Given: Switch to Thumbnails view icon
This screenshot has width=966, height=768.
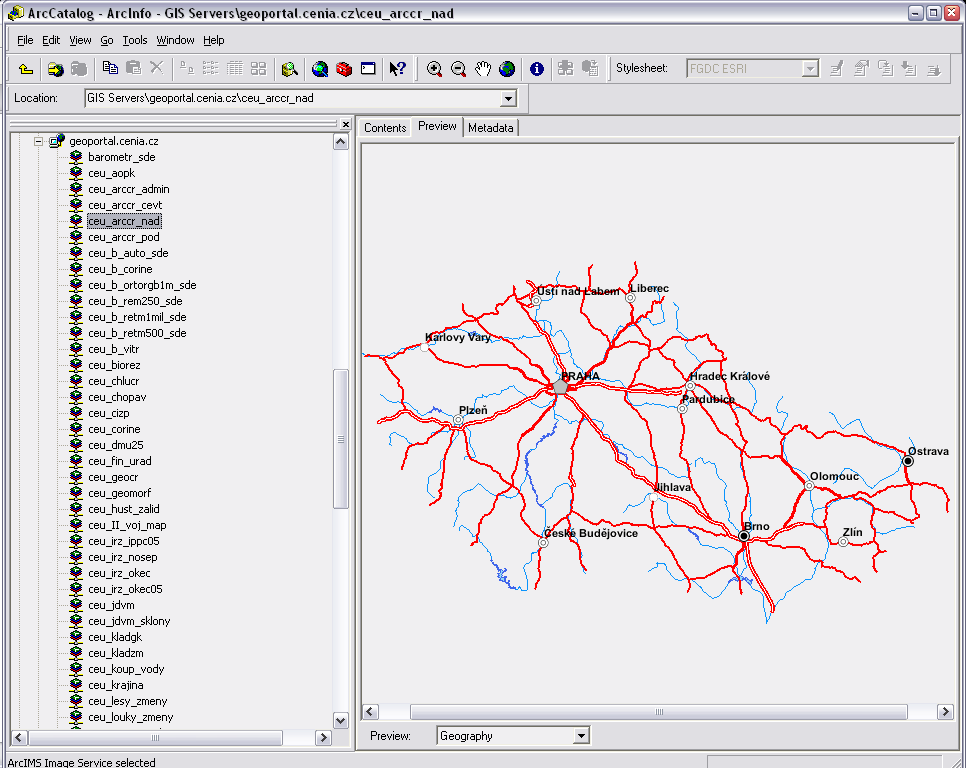Looking at the screenshot, I should (x=259, y=68).
